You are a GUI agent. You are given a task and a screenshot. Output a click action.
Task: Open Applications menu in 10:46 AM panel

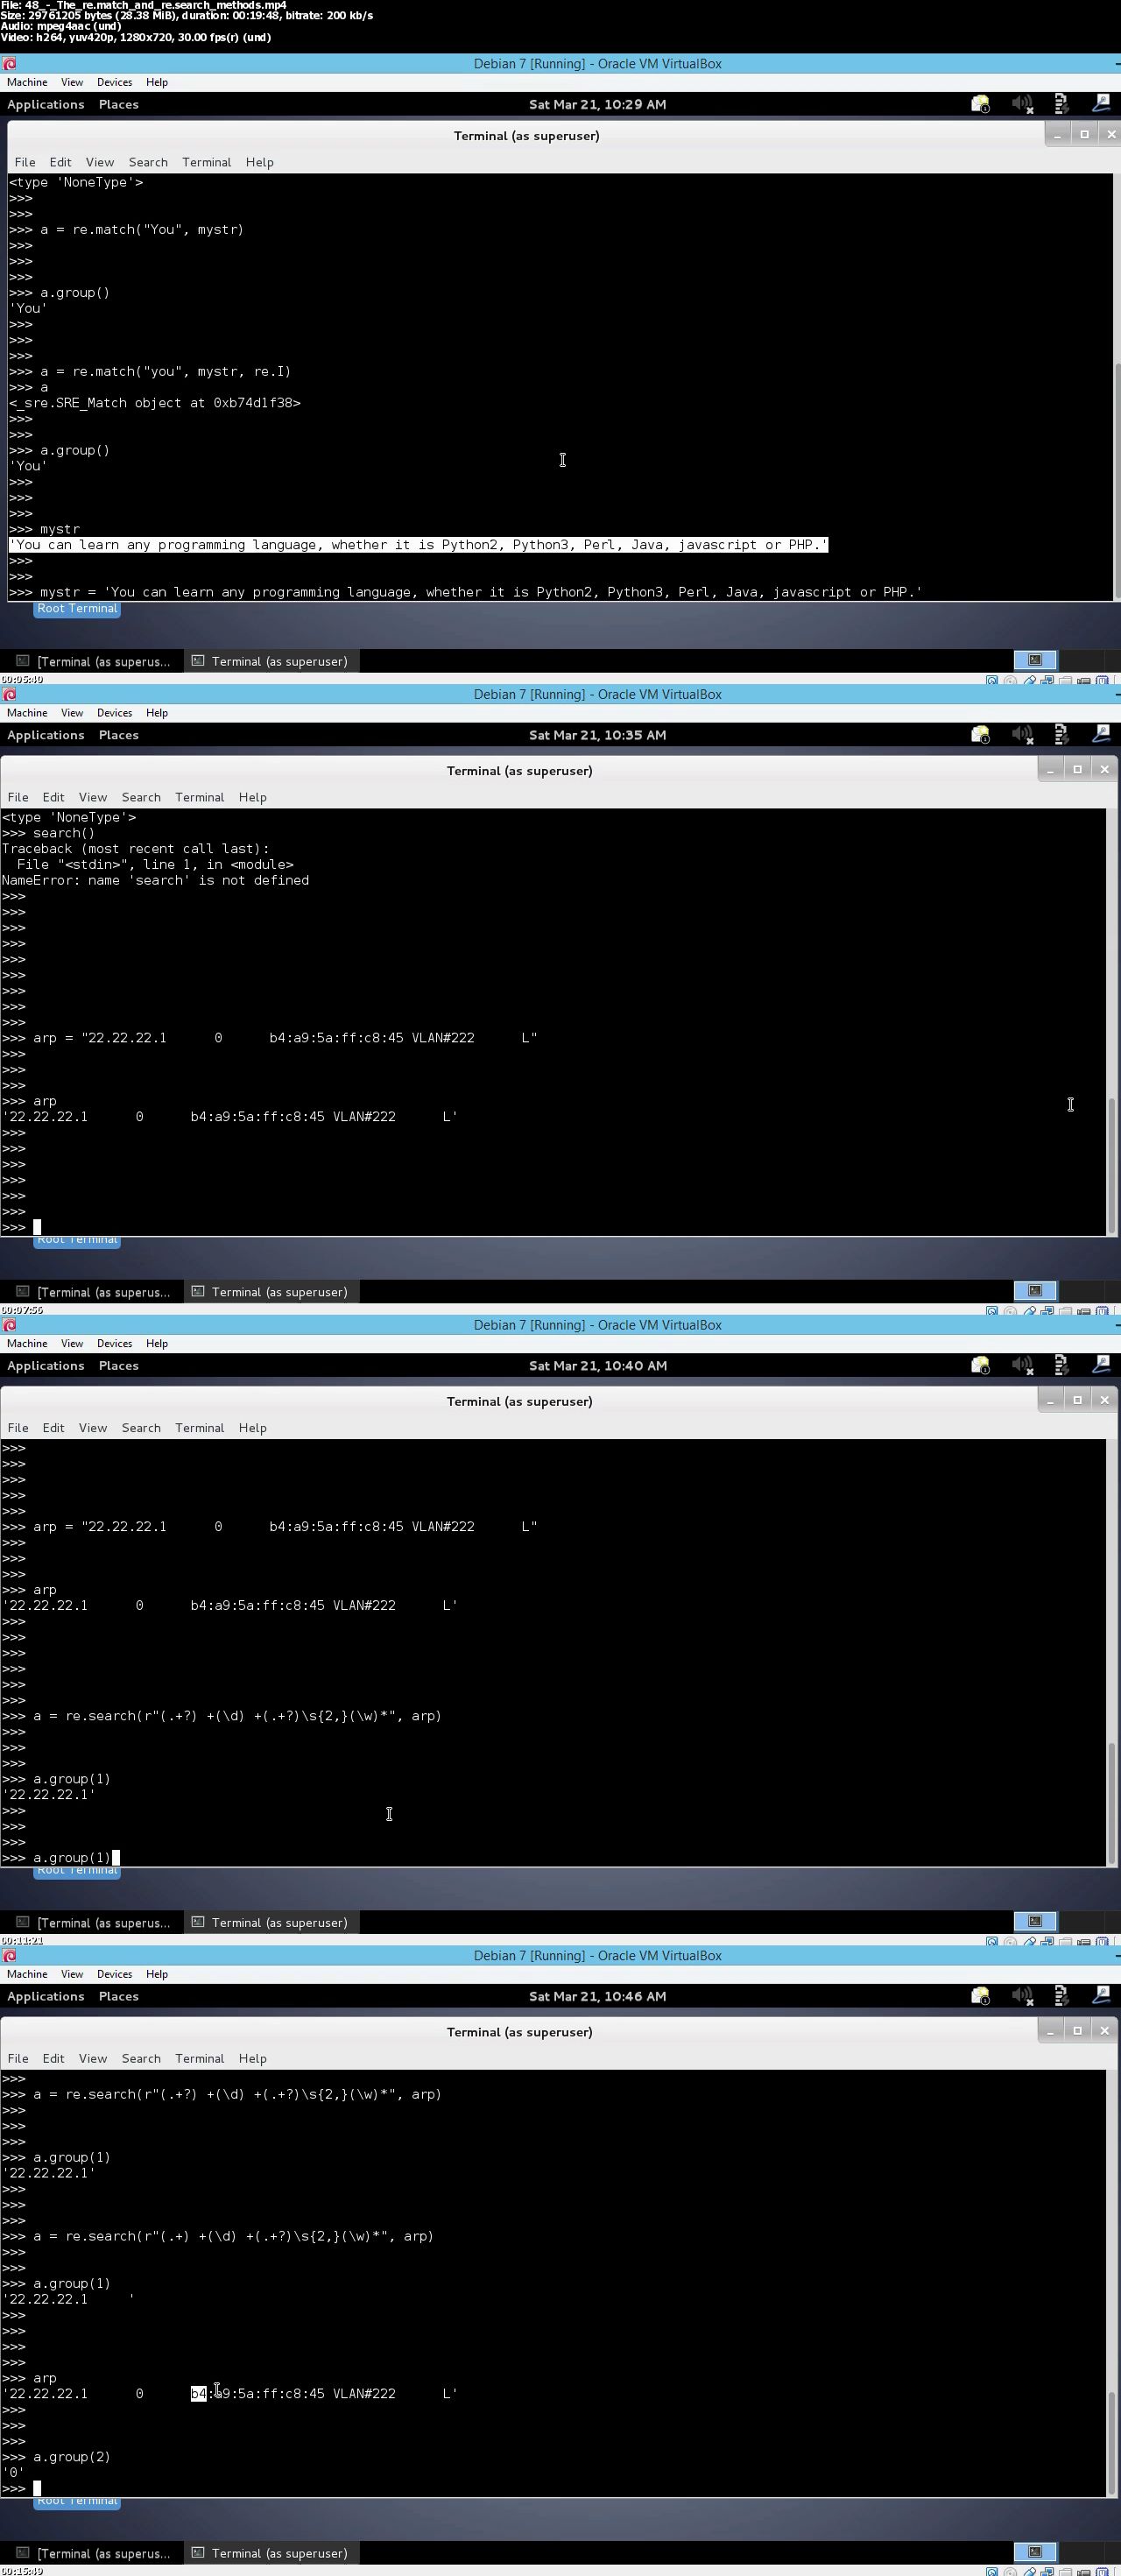[x=46, y=1996]
